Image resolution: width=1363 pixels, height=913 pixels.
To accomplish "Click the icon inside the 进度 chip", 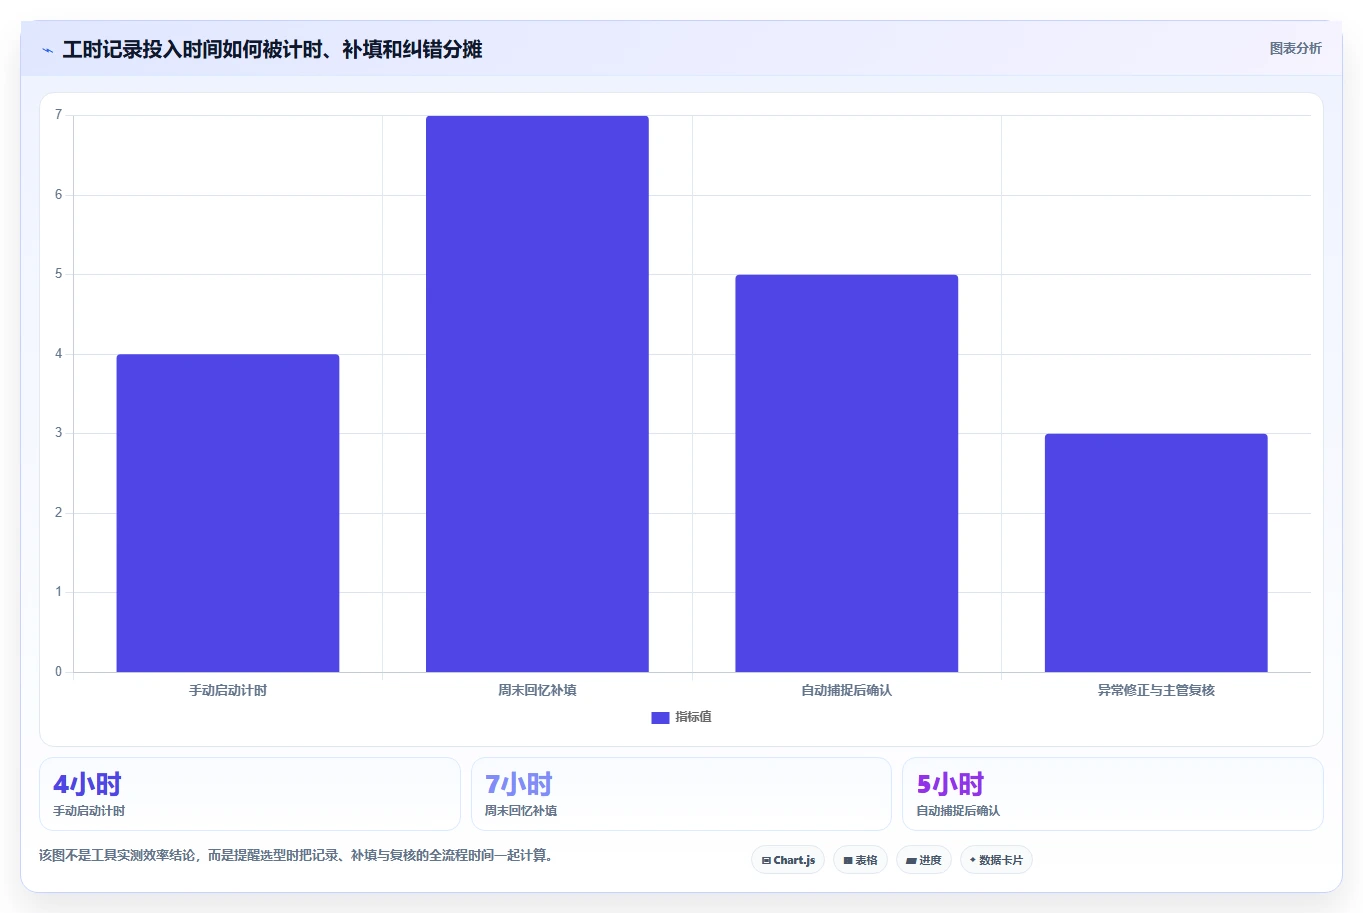I will (x=911, y=860).
